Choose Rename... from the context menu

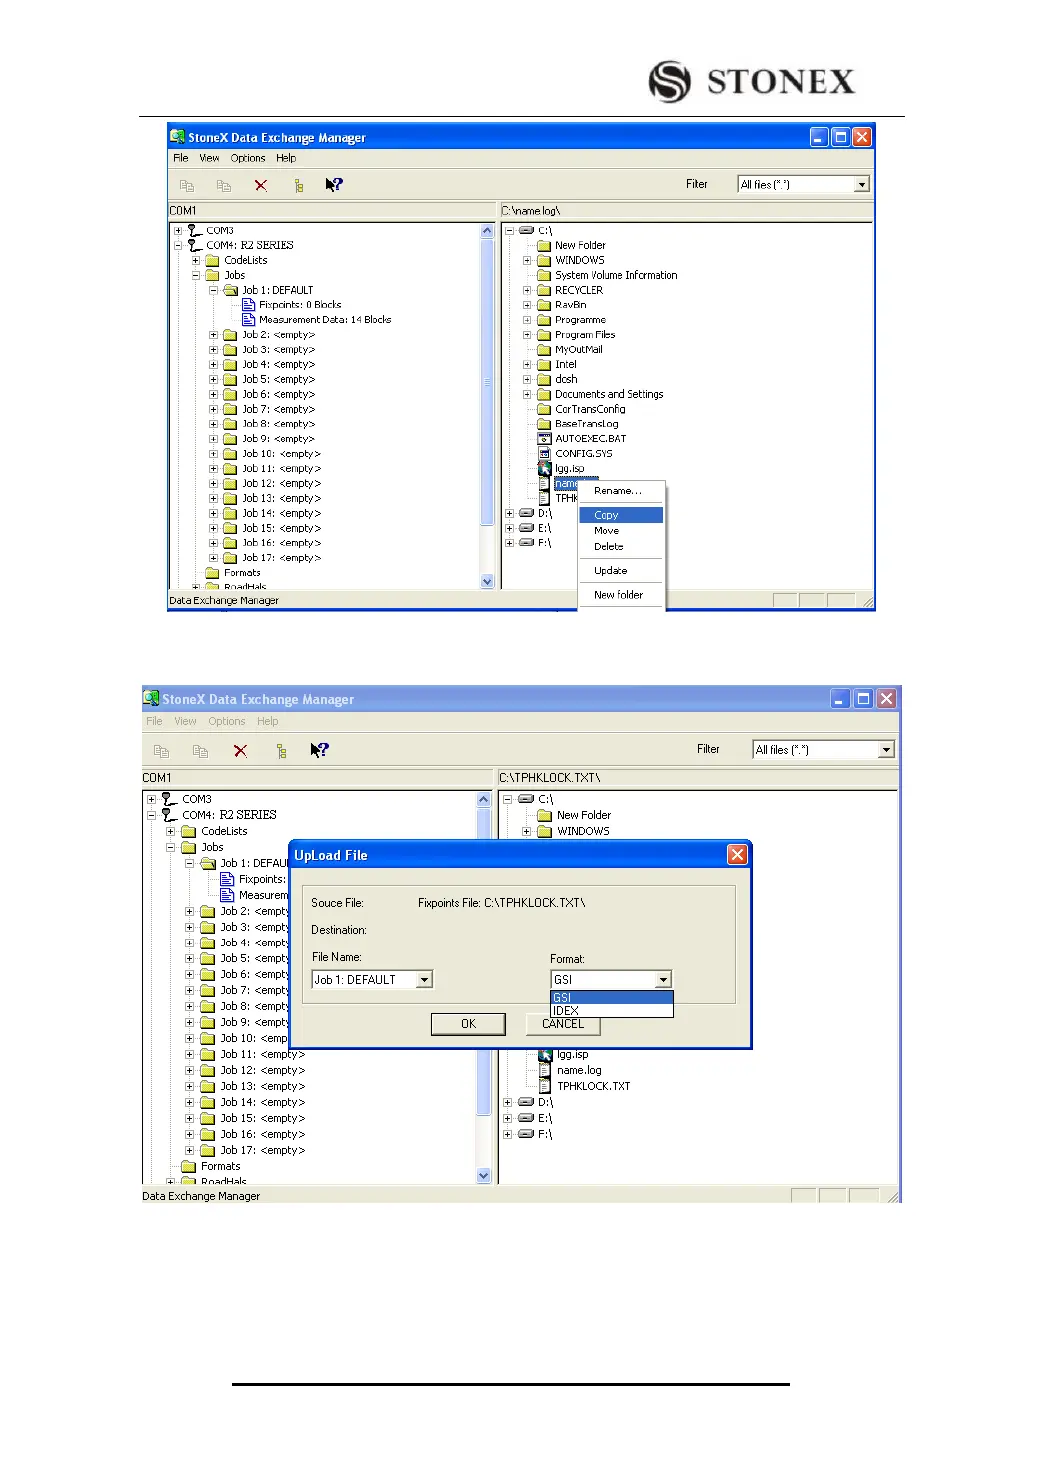pyautogui.click(x=621, y=491)
